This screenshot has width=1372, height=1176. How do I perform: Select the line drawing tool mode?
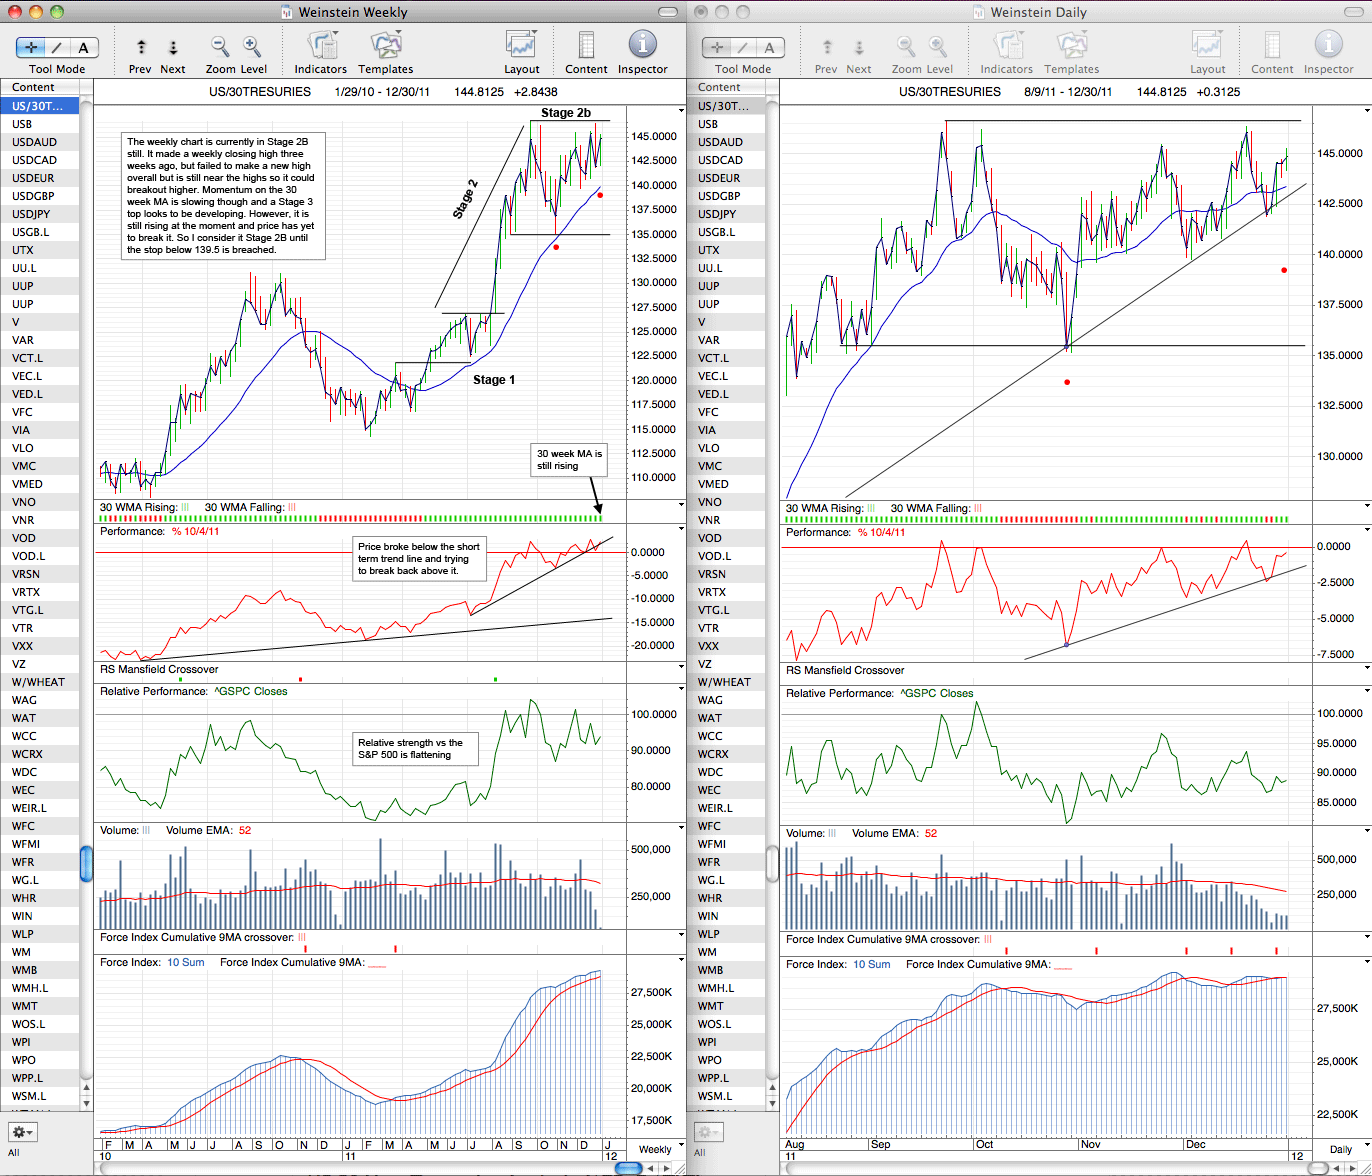coord(57,47)
